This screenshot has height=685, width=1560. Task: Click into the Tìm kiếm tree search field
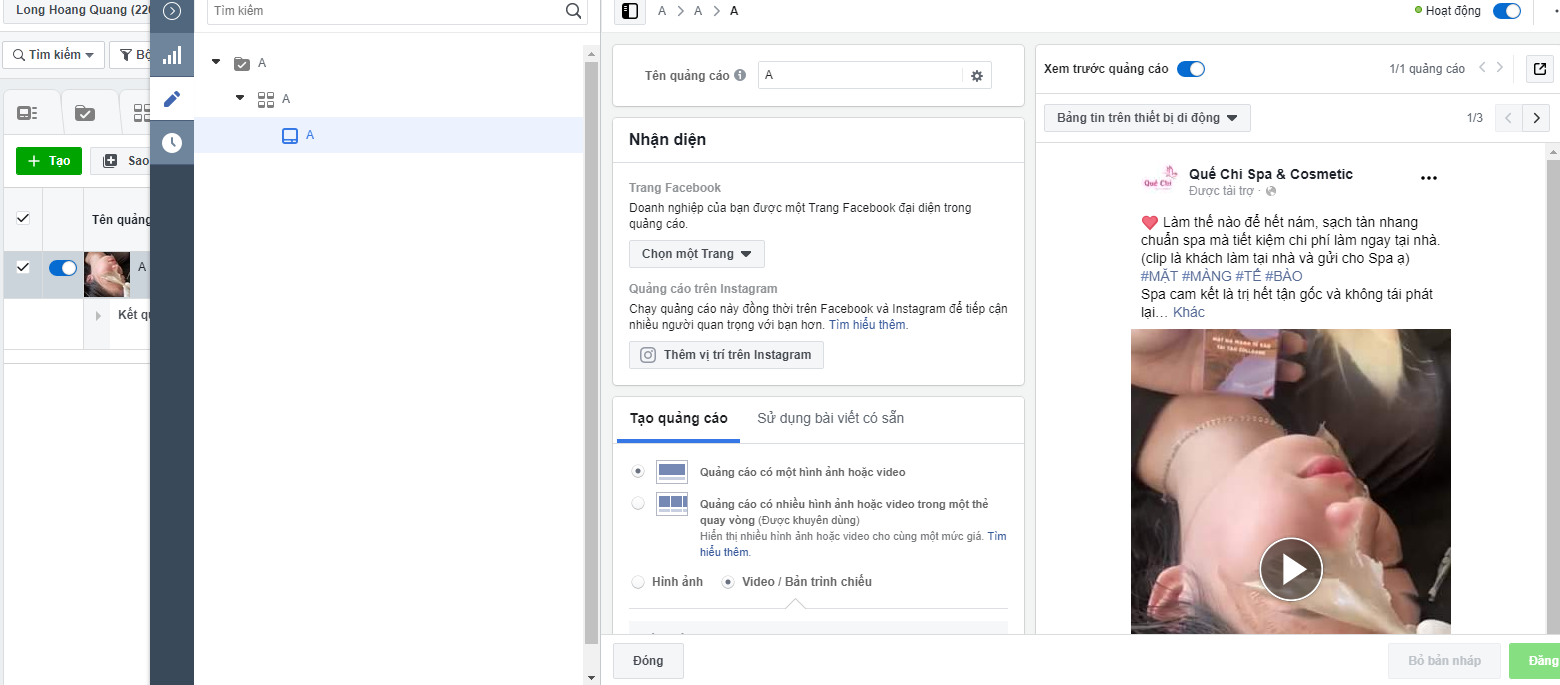[x=385, y=11]
